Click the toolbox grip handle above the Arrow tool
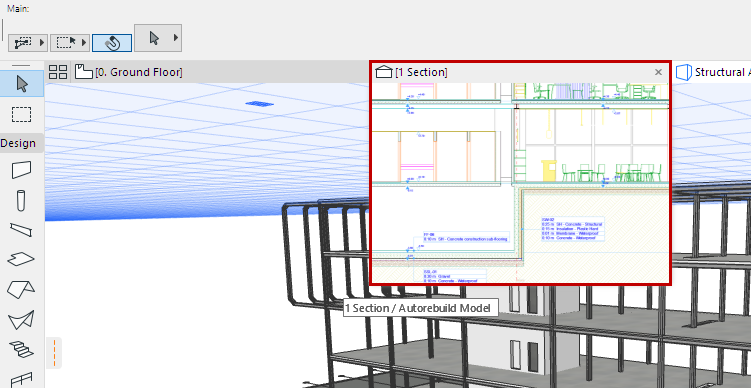Image resolution: width=751 pixels, height=388 pixels. coord(20,66)
